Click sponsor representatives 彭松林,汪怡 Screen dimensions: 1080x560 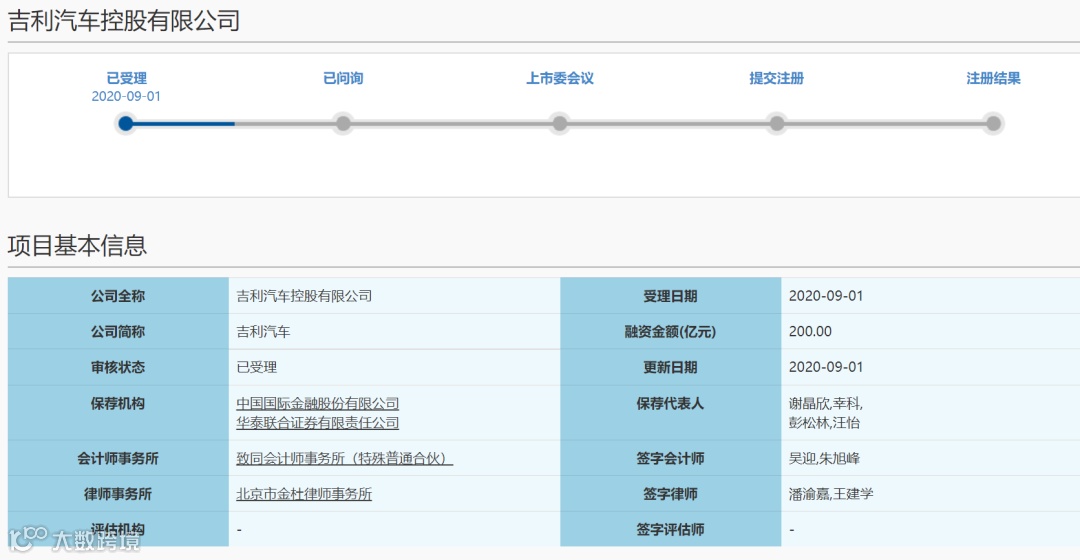tap(824, 423)
